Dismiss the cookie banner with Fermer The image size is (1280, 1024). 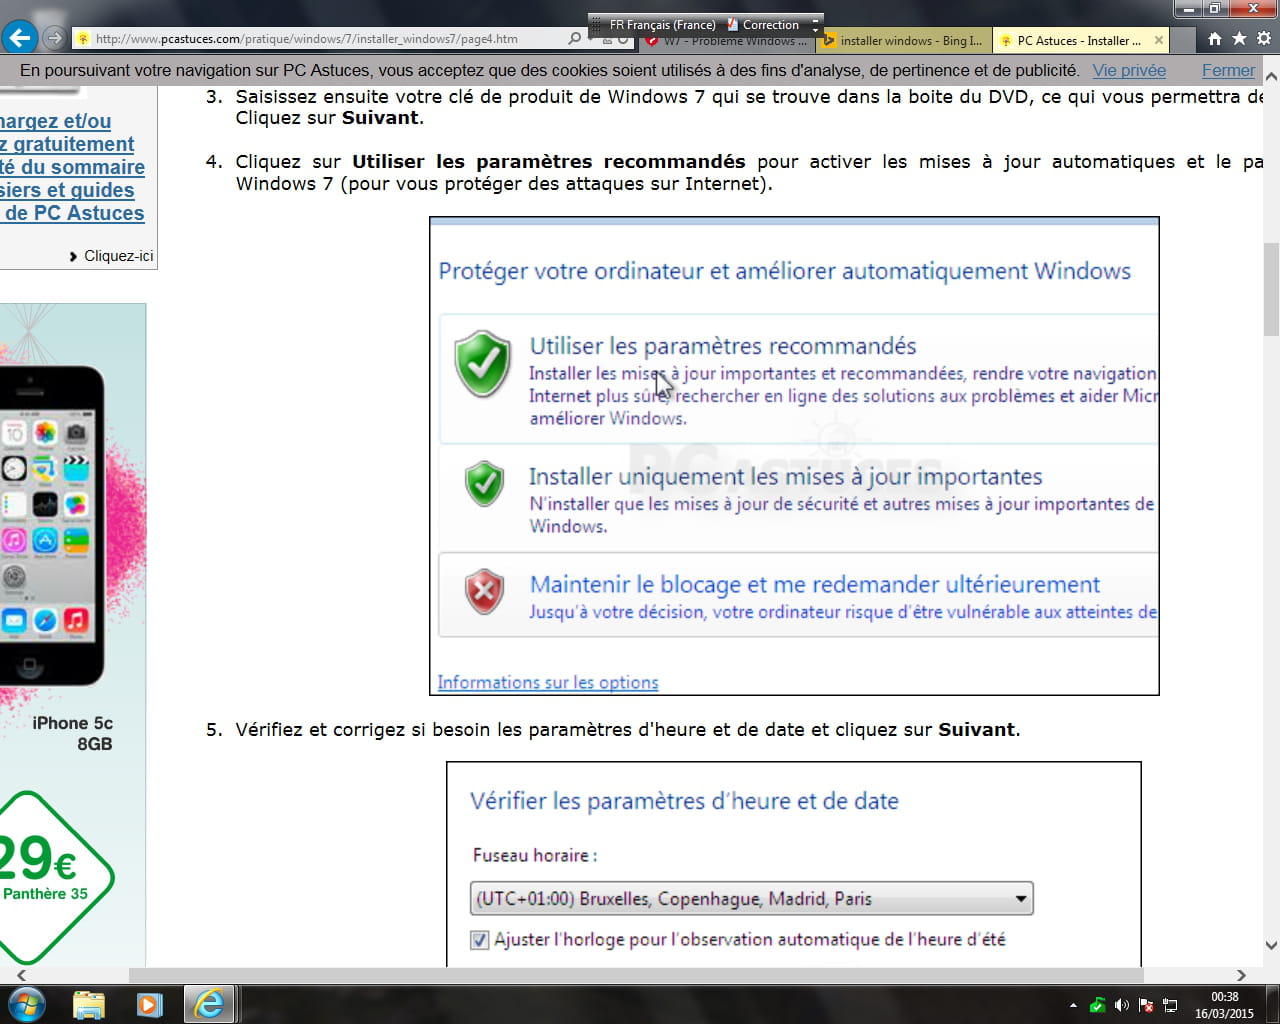[x=1228, y=71]
